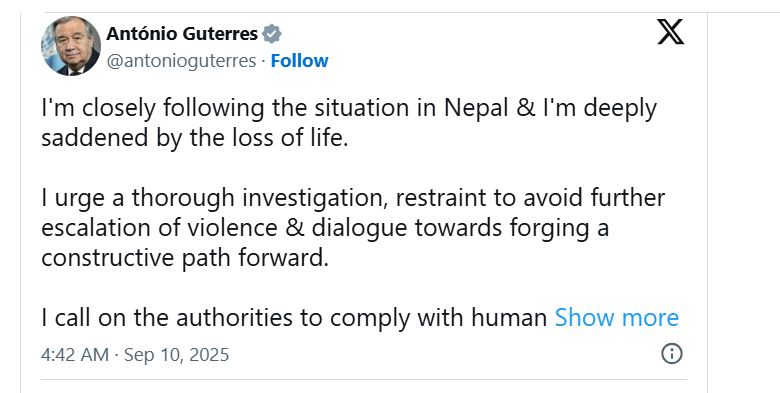Click the dot separator before Follow
The height and width of the screenshot is (393, 780).
pos(263,61)
